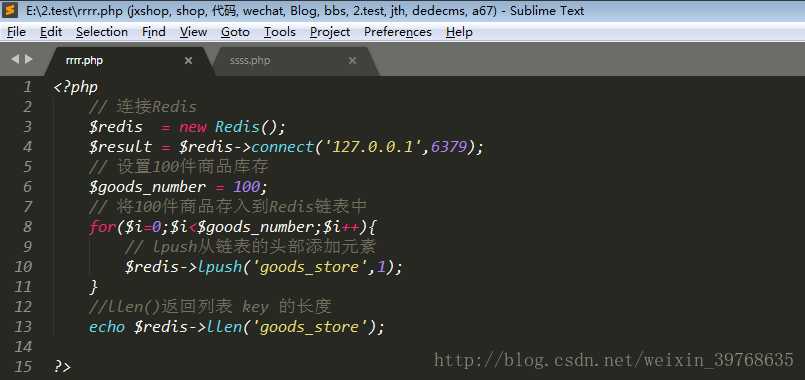Click the ?> closing tag
This screenshot has width=805, height=380.
[62, 367]
